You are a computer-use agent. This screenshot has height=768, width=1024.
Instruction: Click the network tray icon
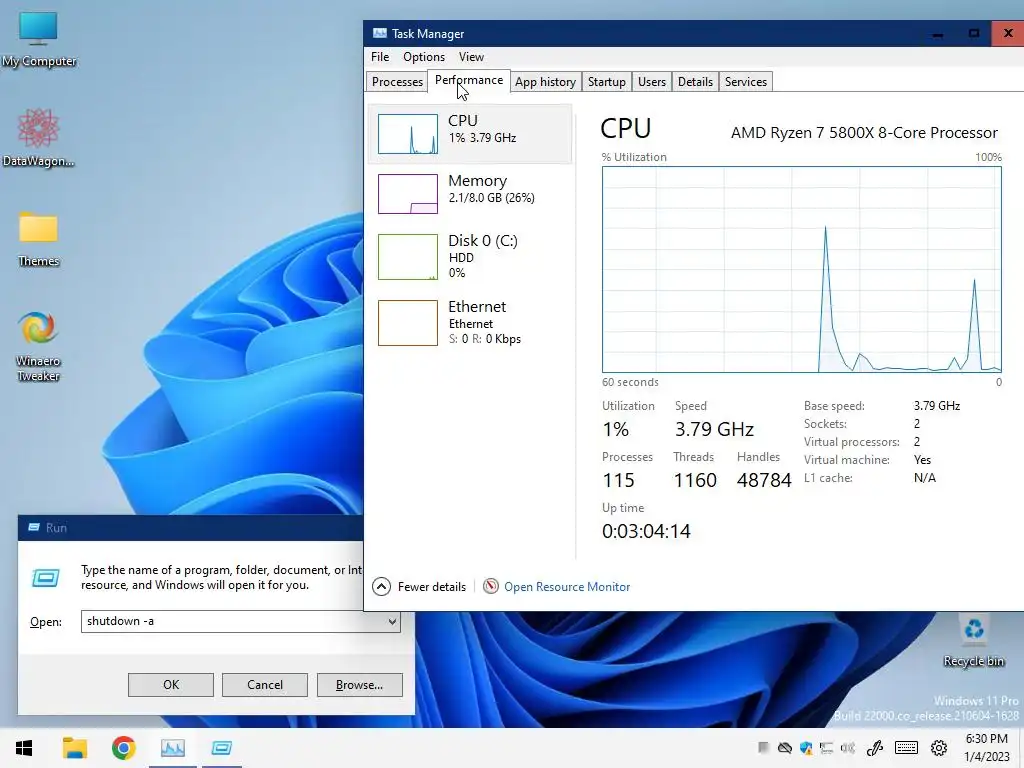coord(827,748)
